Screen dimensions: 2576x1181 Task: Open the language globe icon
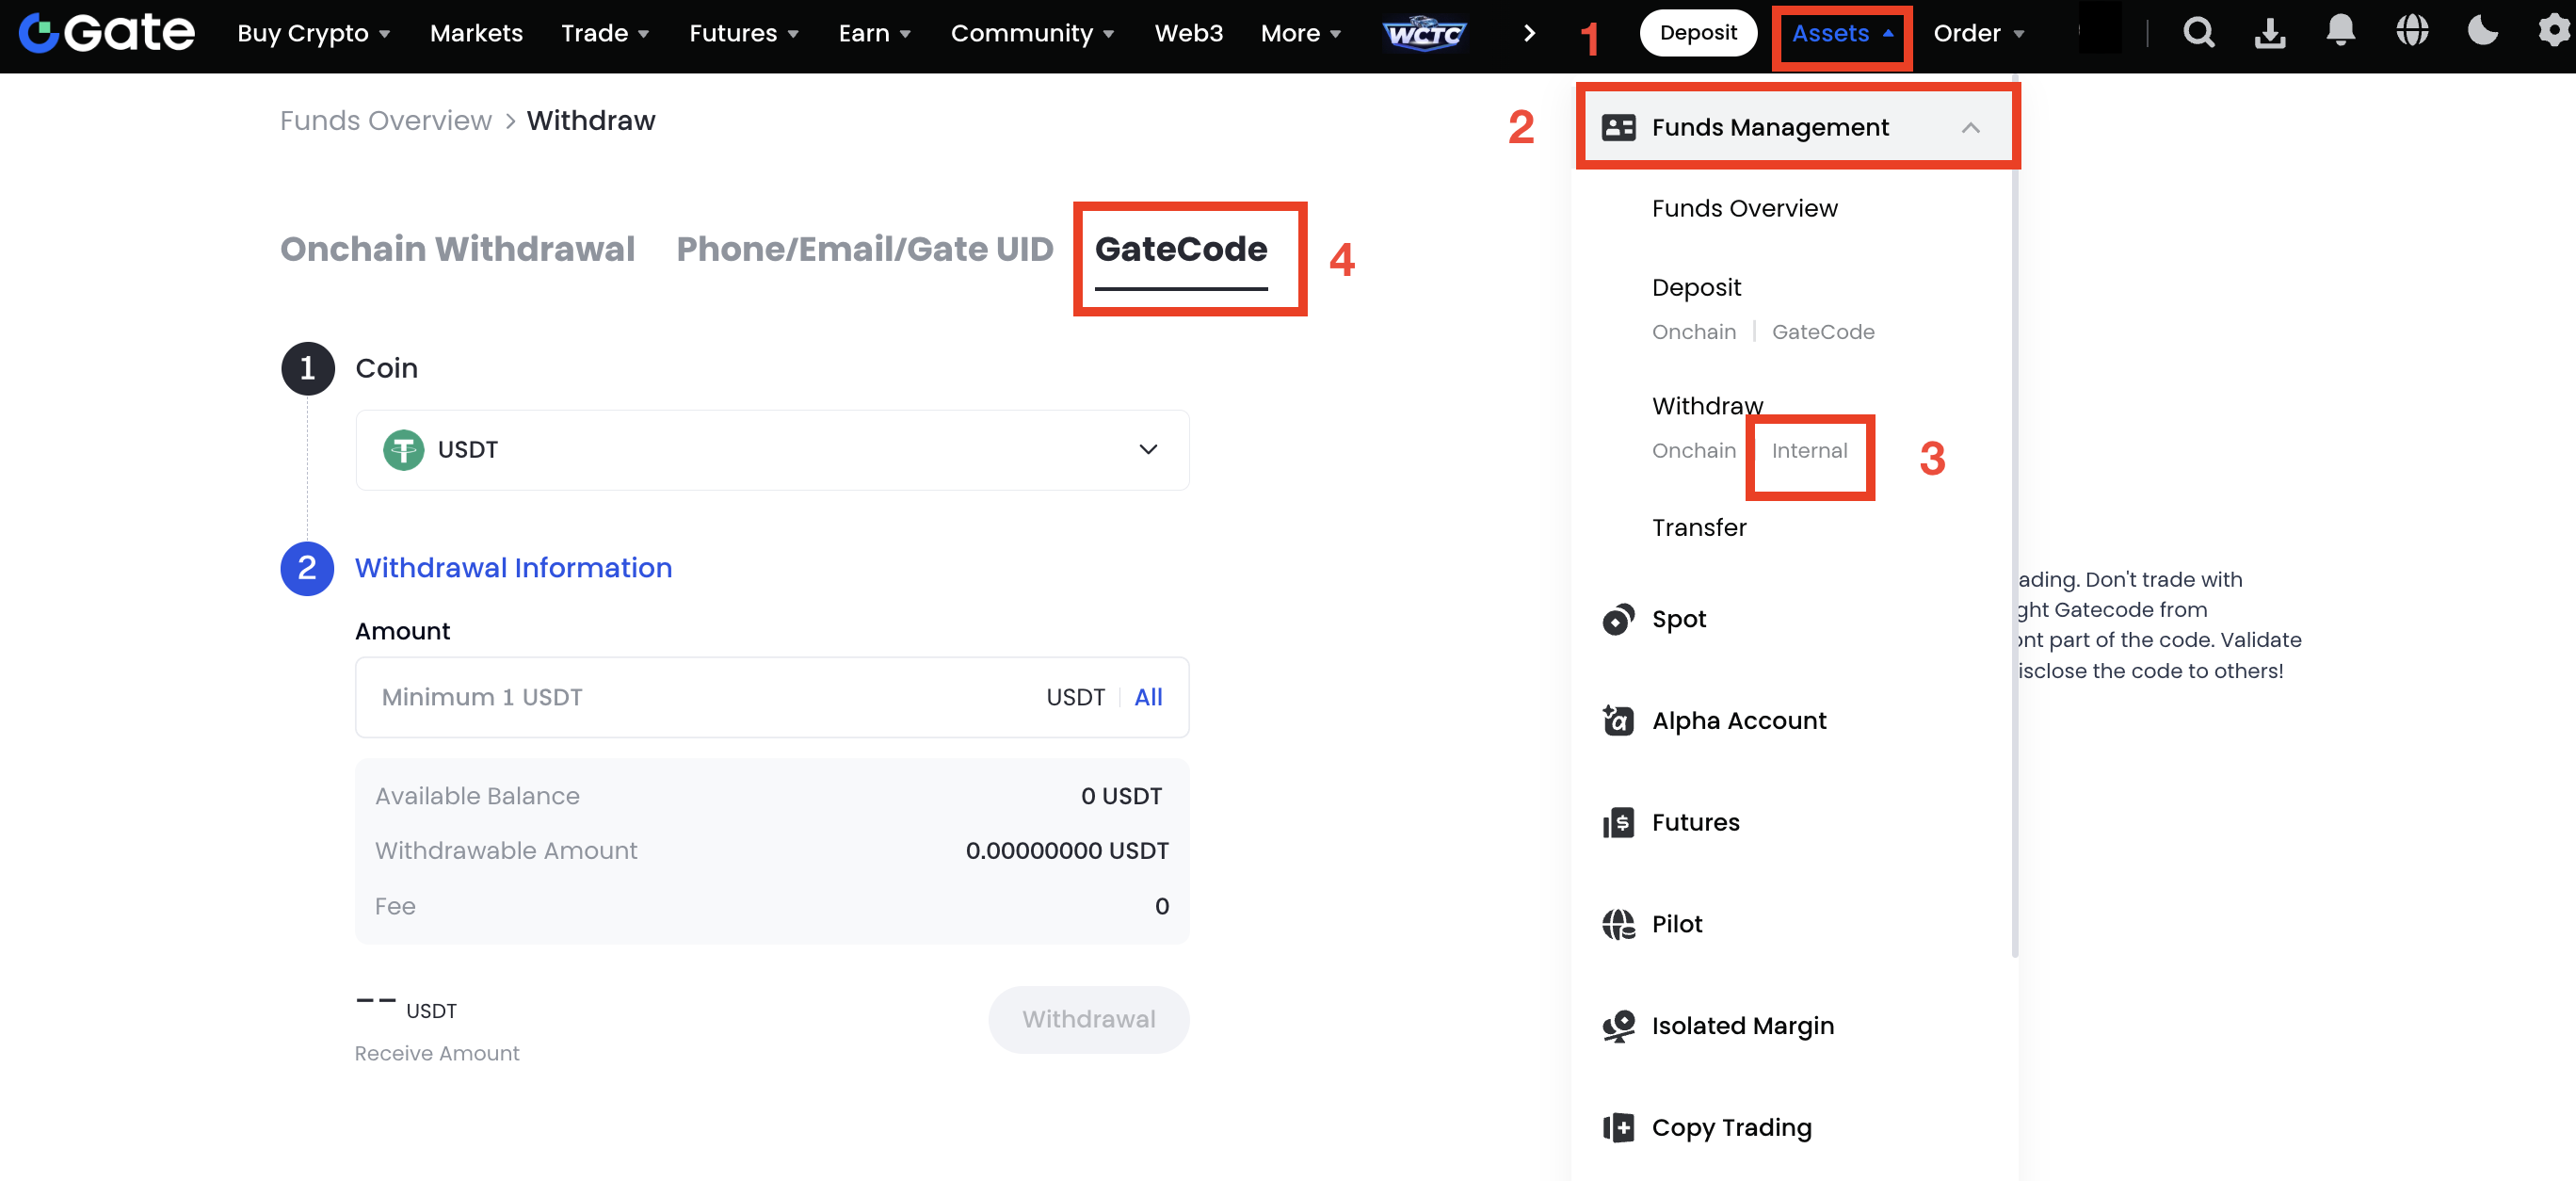tap(2412, 31)
